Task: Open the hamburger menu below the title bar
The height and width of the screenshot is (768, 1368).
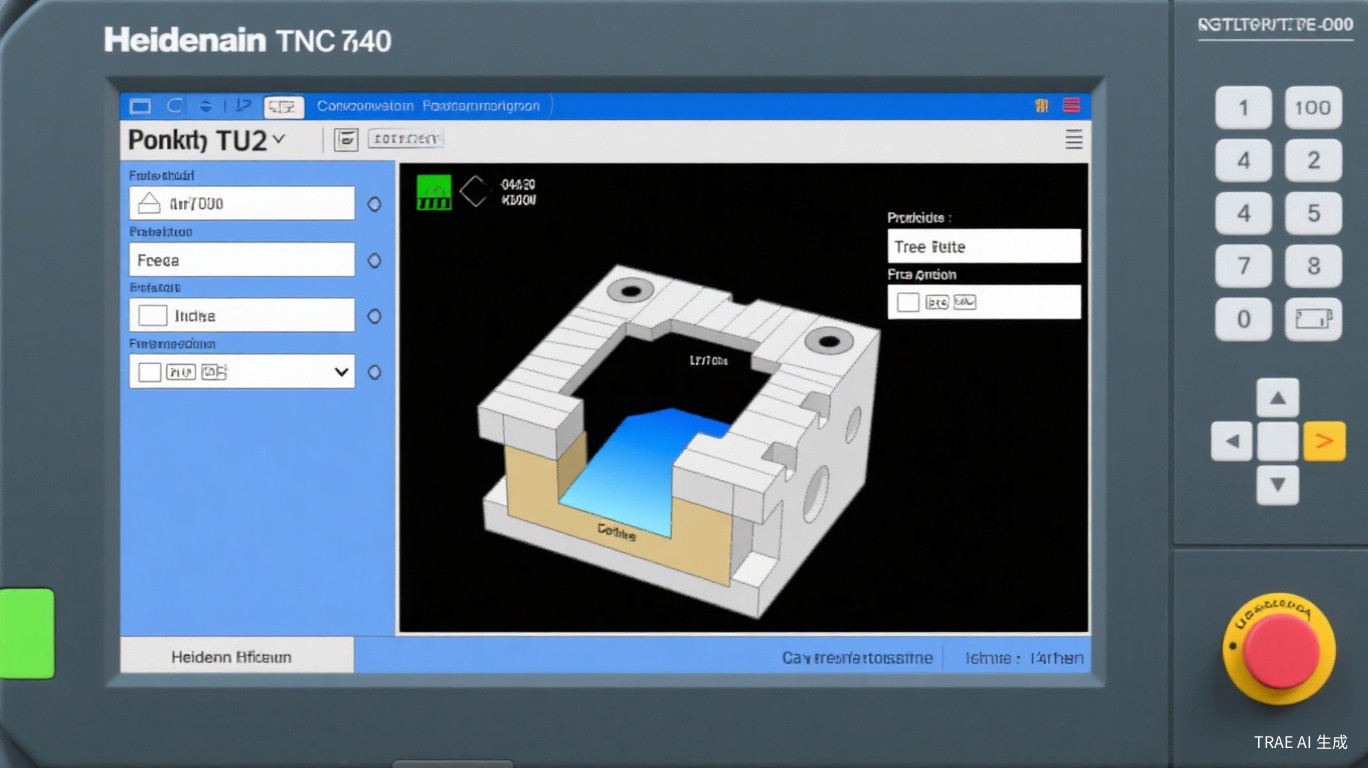Action: click(x=1074, y=140)
